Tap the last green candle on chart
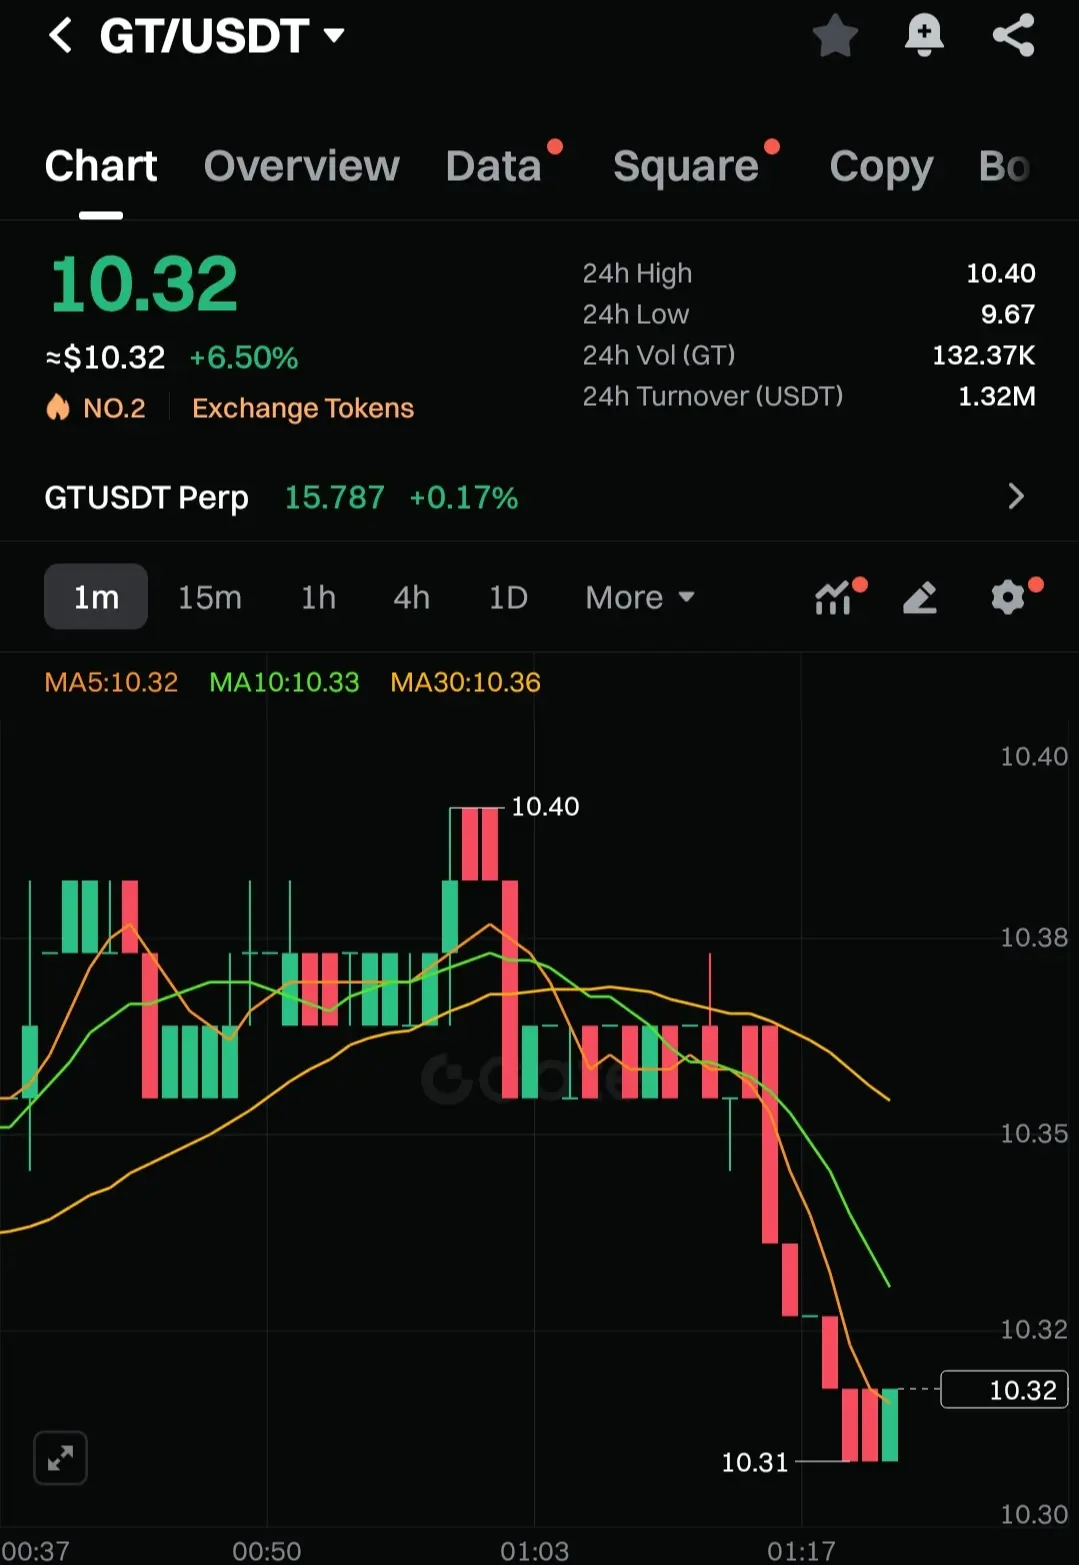1079x1565 pixels. tap(889, 1425)
